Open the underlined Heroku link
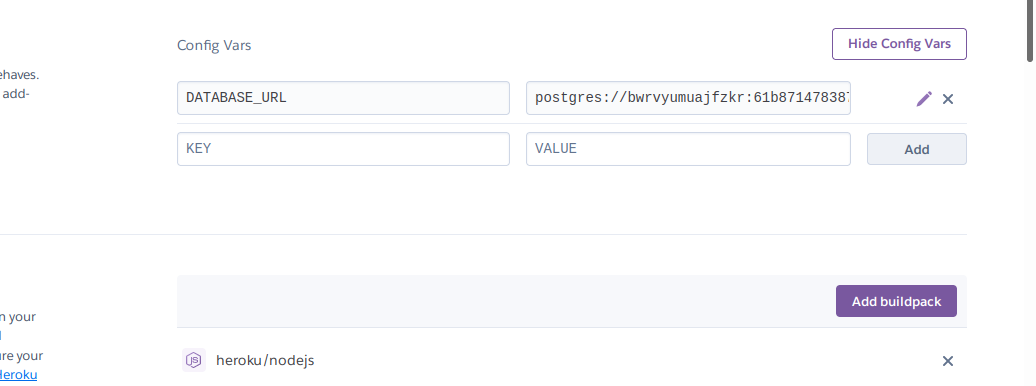 click(x=18, y=375)
